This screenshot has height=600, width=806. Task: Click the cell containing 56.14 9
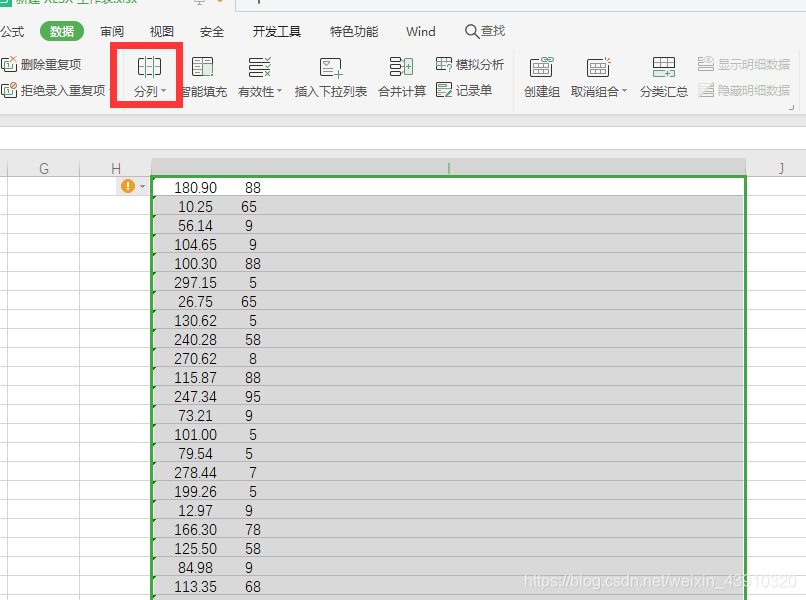449,225
